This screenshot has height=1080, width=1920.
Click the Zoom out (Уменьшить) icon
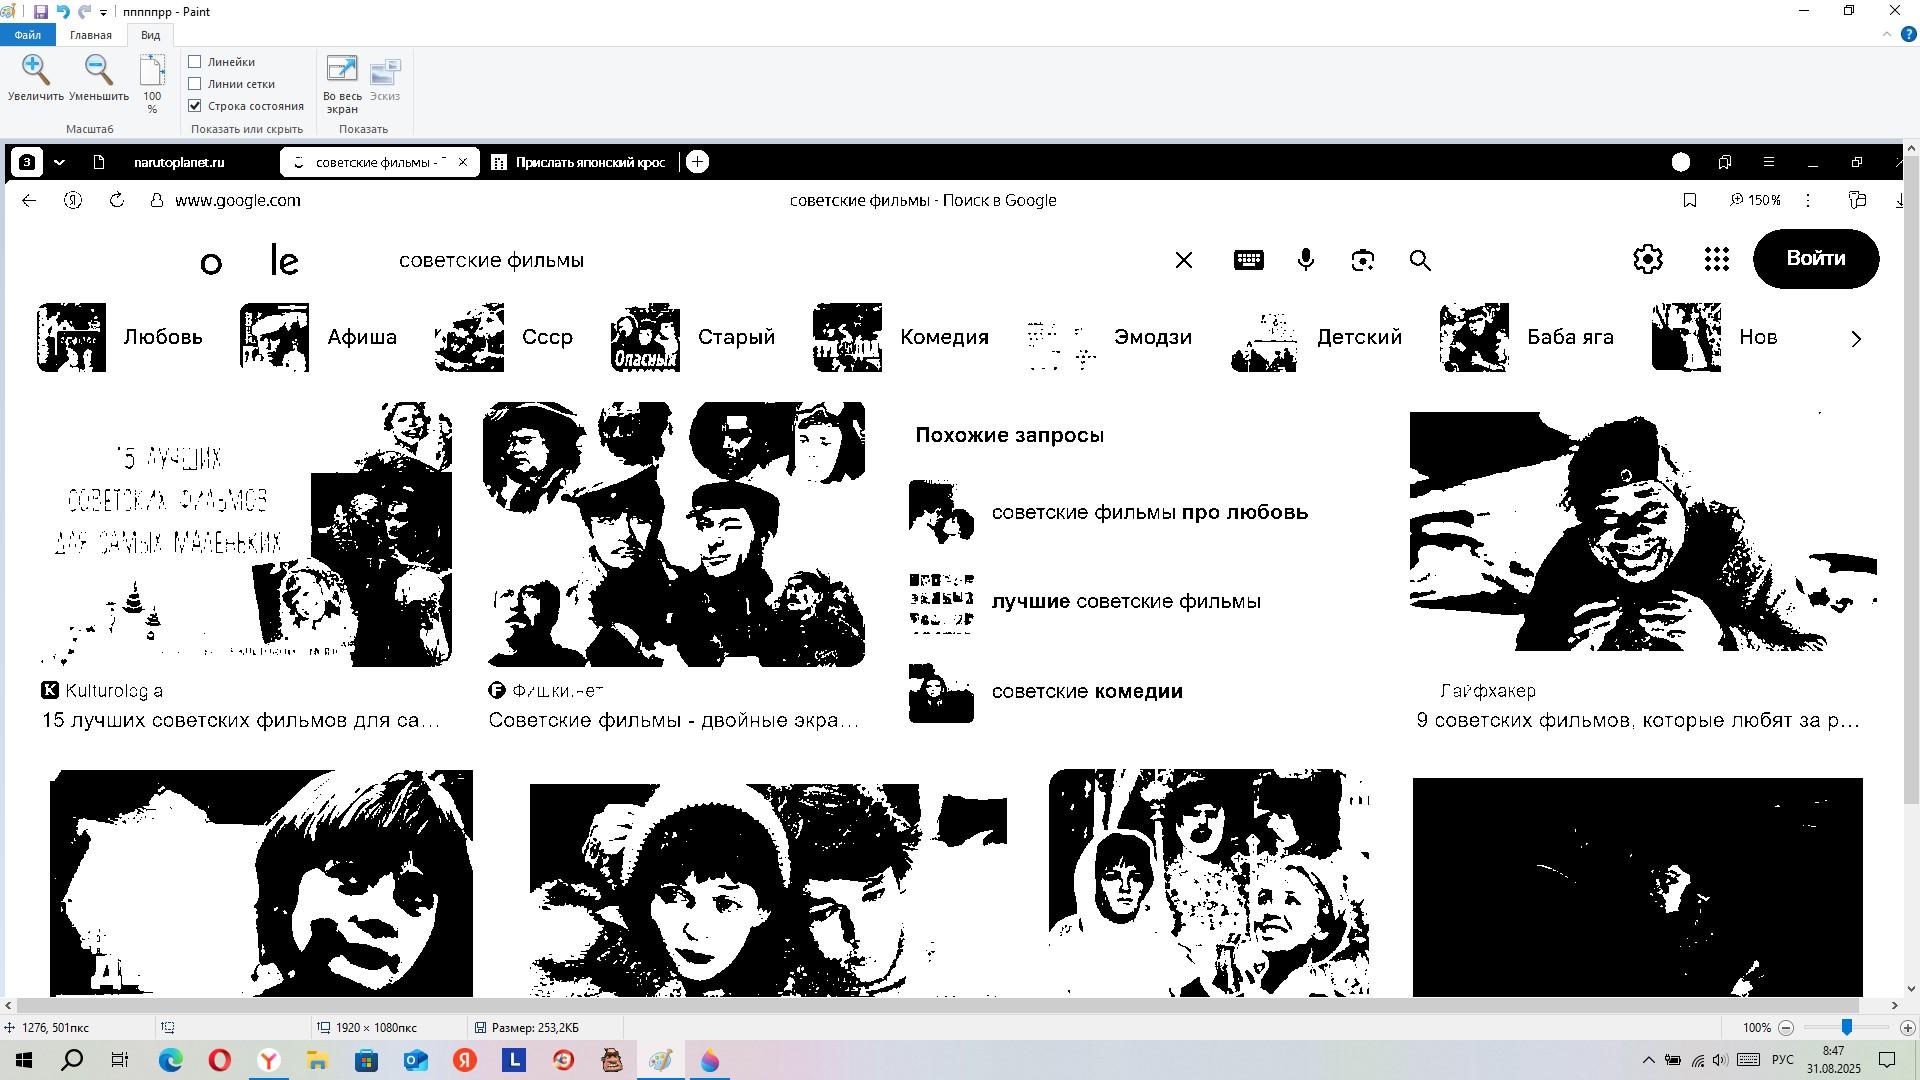98,71
